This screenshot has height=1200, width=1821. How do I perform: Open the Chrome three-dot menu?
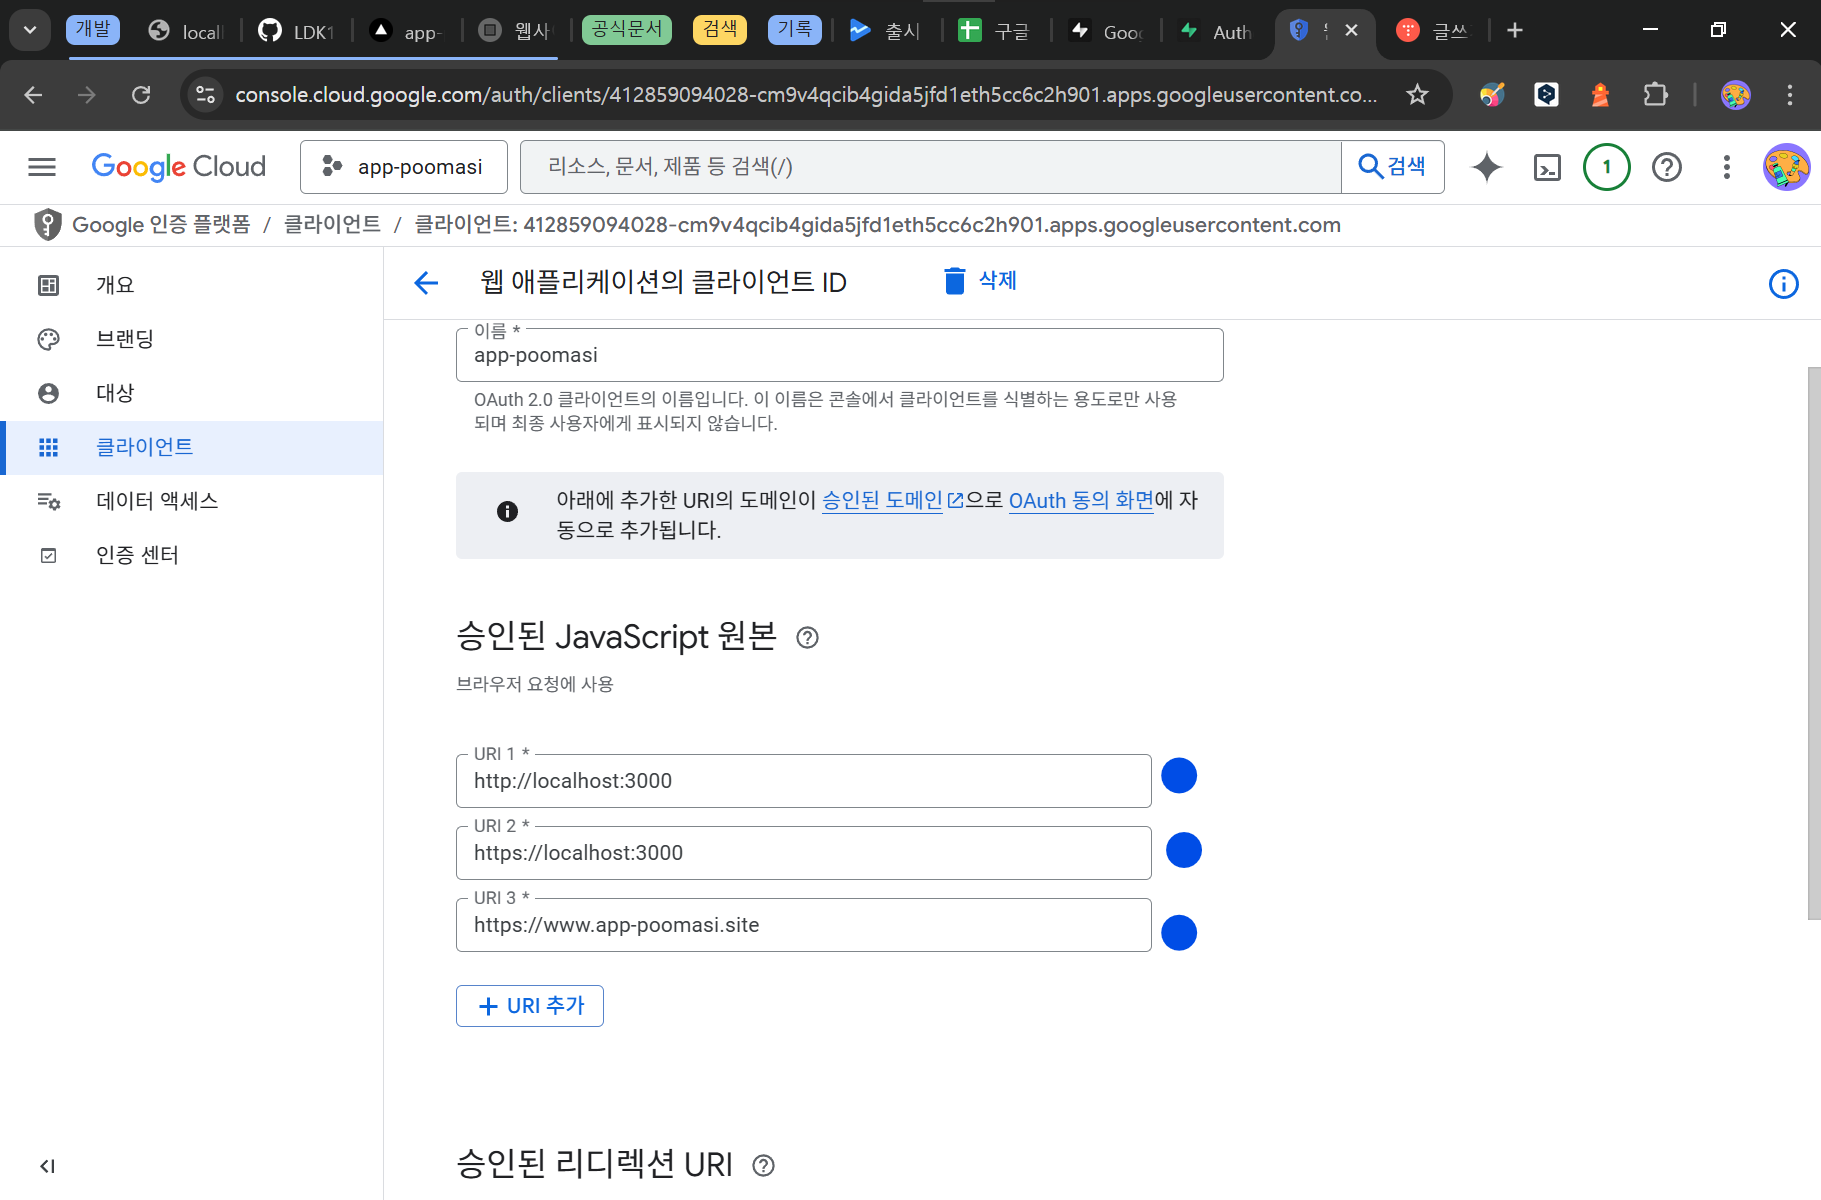pyautogui.click(x=1790, y=95)
